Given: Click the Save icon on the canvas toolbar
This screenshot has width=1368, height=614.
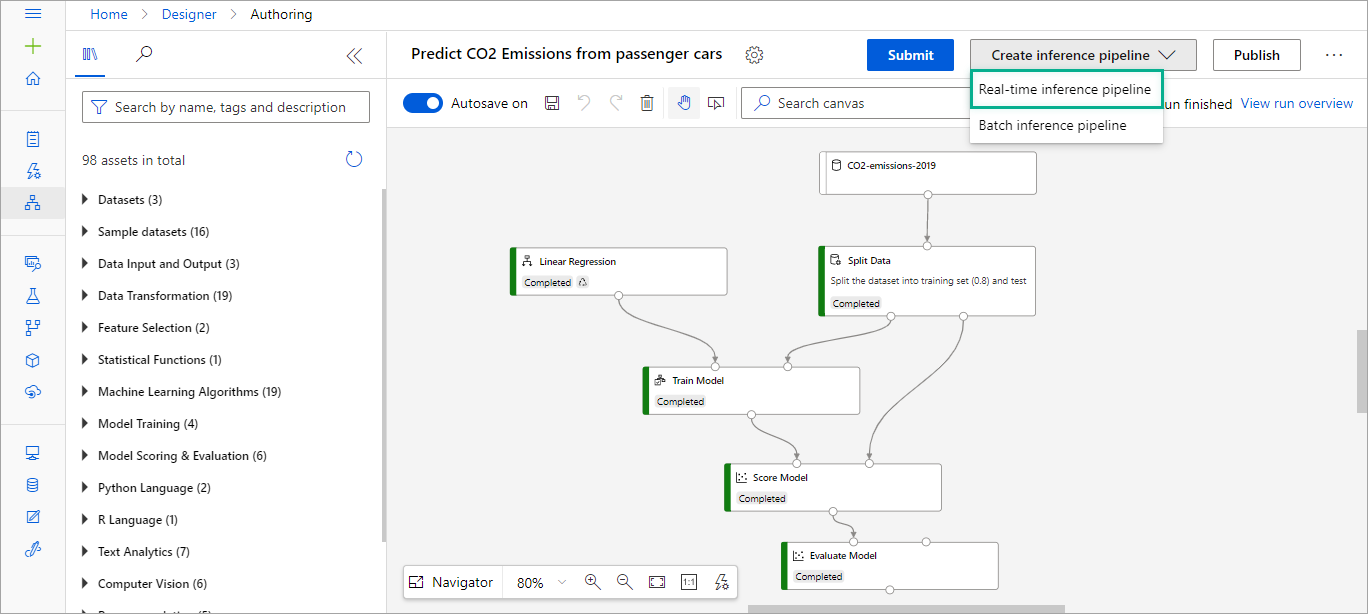Looking at the screenshot, I should (x=551, y=102).
